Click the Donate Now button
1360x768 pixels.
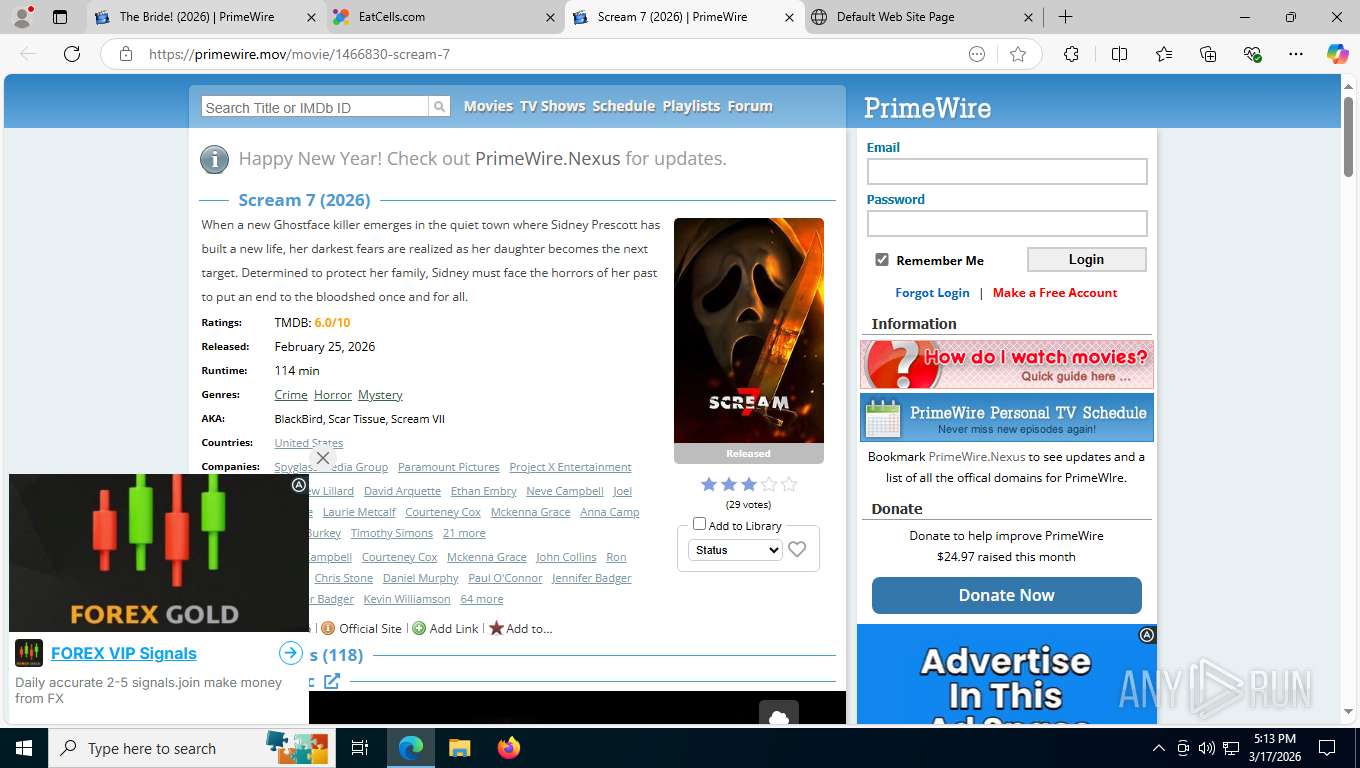click(1006, 595)
